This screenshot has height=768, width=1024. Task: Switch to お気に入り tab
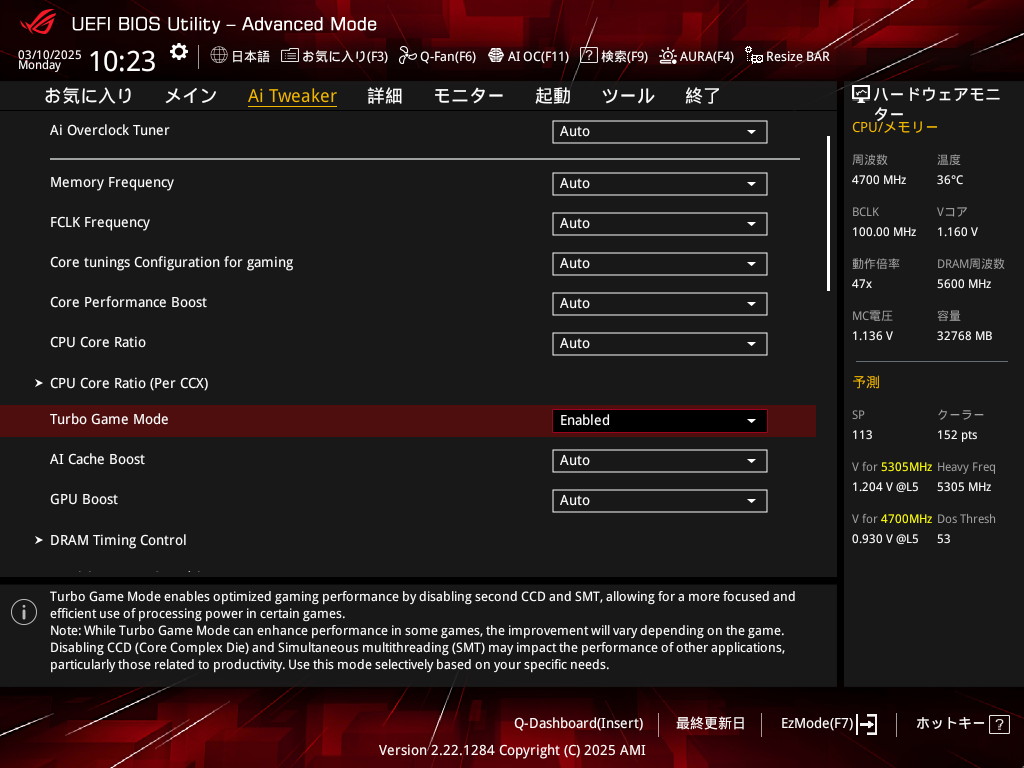point(88,96)
